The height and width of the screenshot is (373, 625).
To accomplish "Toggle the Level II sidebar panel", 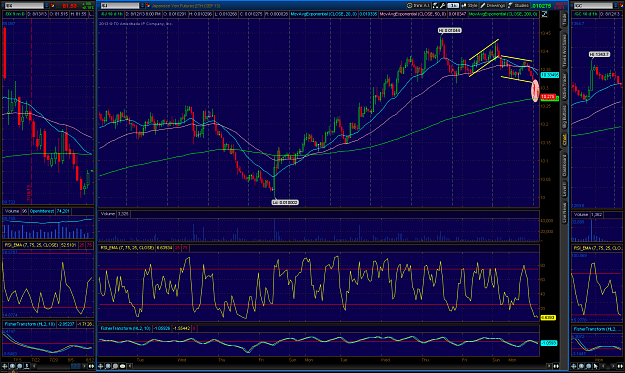I will coord(564,189).
